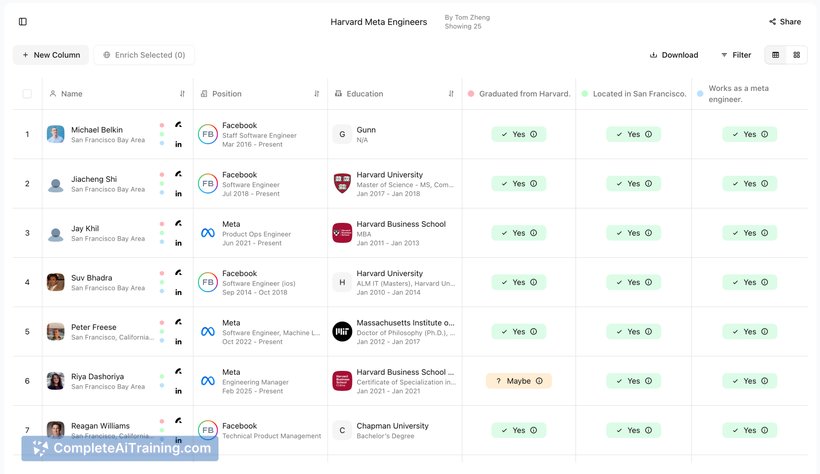Select the name Jiacheng Shi
This screenshot has height=474, width=820.
pos(94,179)
